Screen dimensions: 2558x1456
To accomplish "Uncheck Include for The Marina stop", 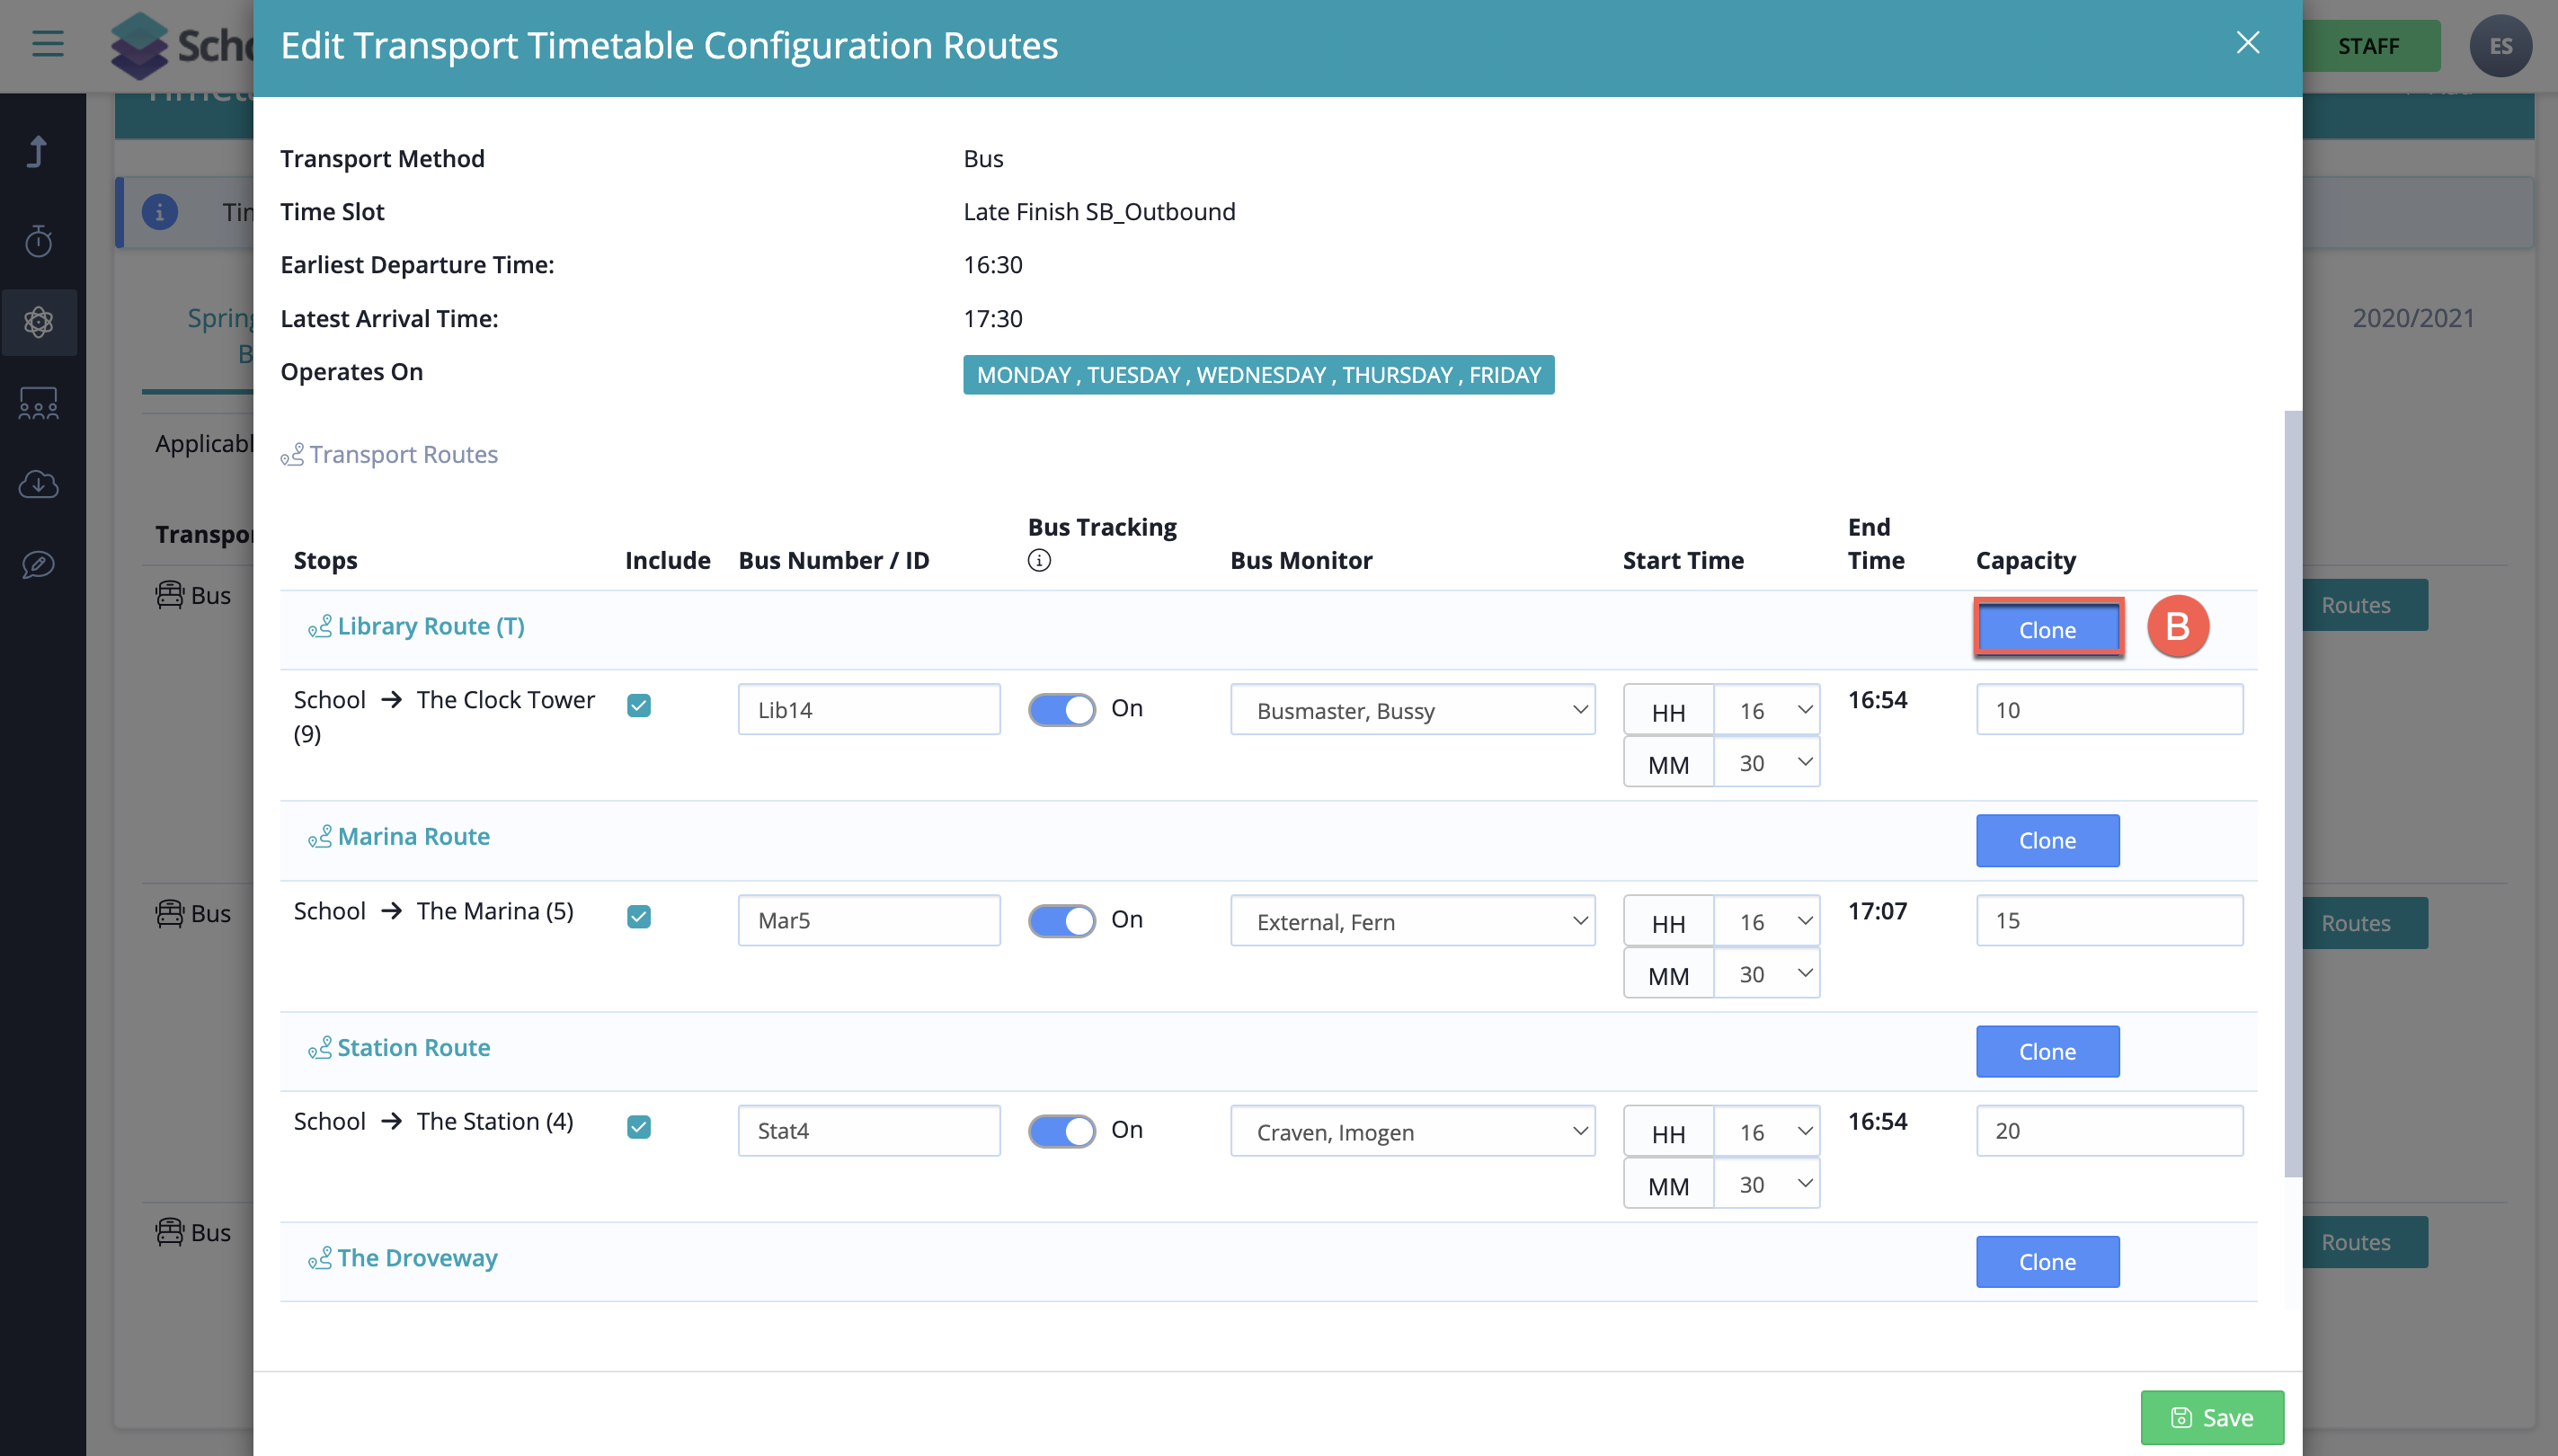I will [x=639, y=917].
